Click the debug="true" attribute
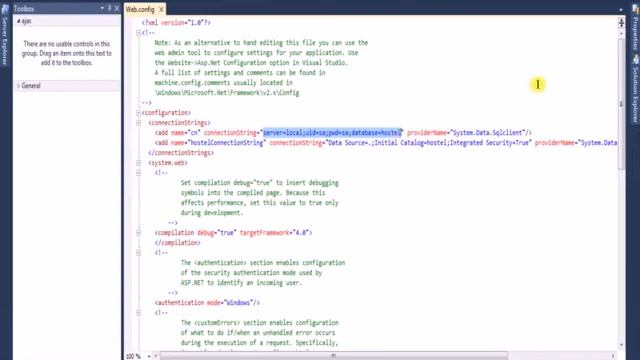 (217, 233)
